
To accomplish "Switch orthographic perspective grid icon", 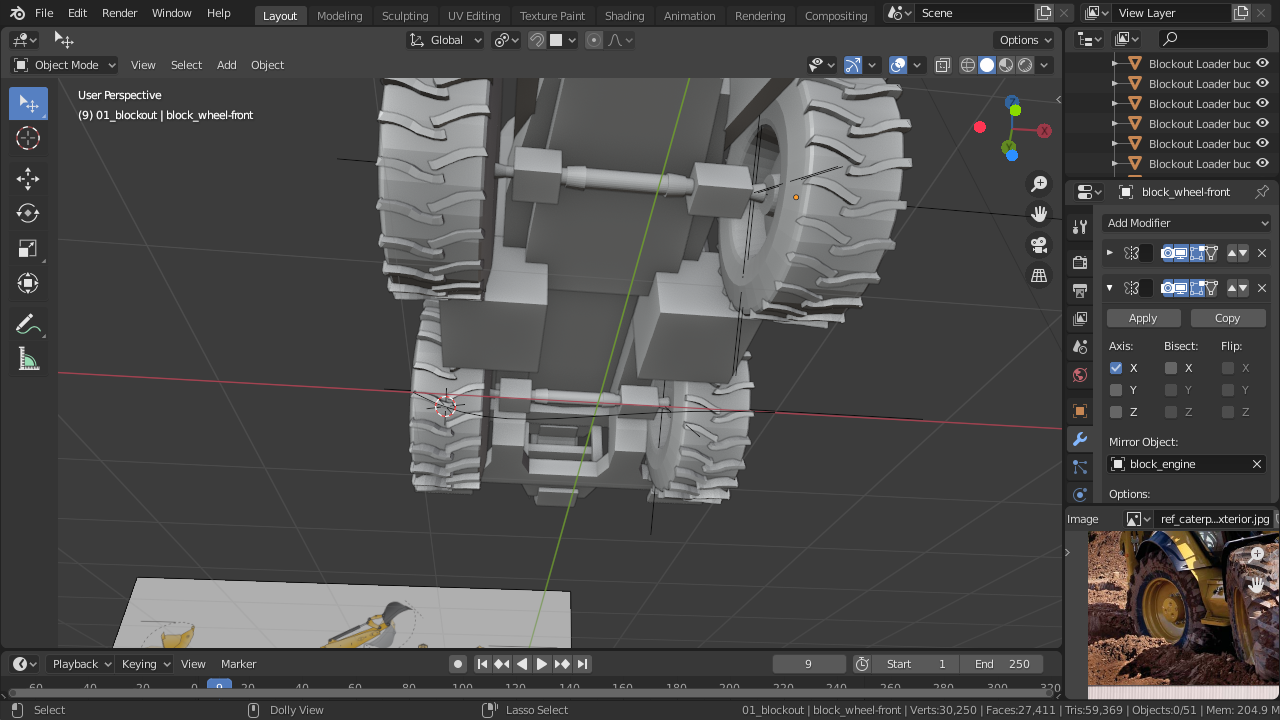I will coord(1039,275).
